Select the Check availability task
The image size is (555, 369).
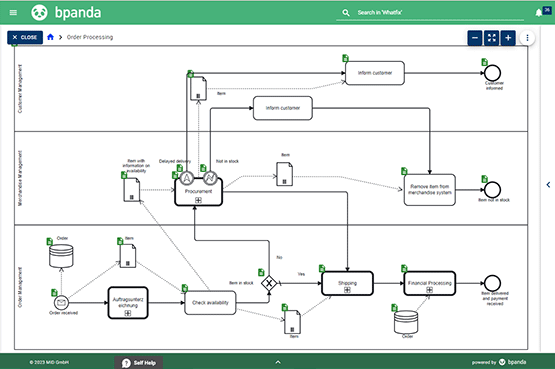210,302
